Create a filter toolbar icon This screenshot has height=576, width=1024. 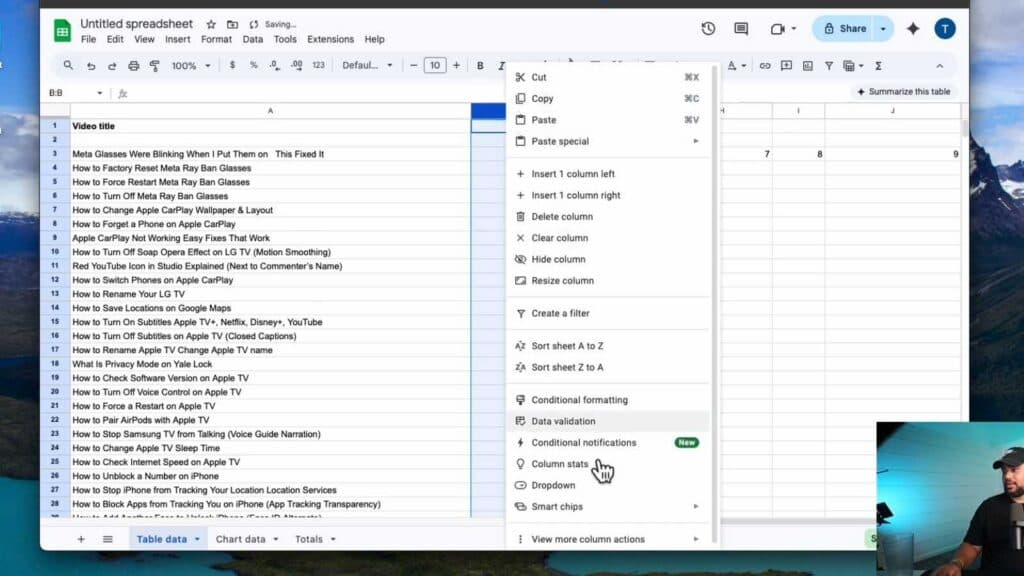(829, 66)
